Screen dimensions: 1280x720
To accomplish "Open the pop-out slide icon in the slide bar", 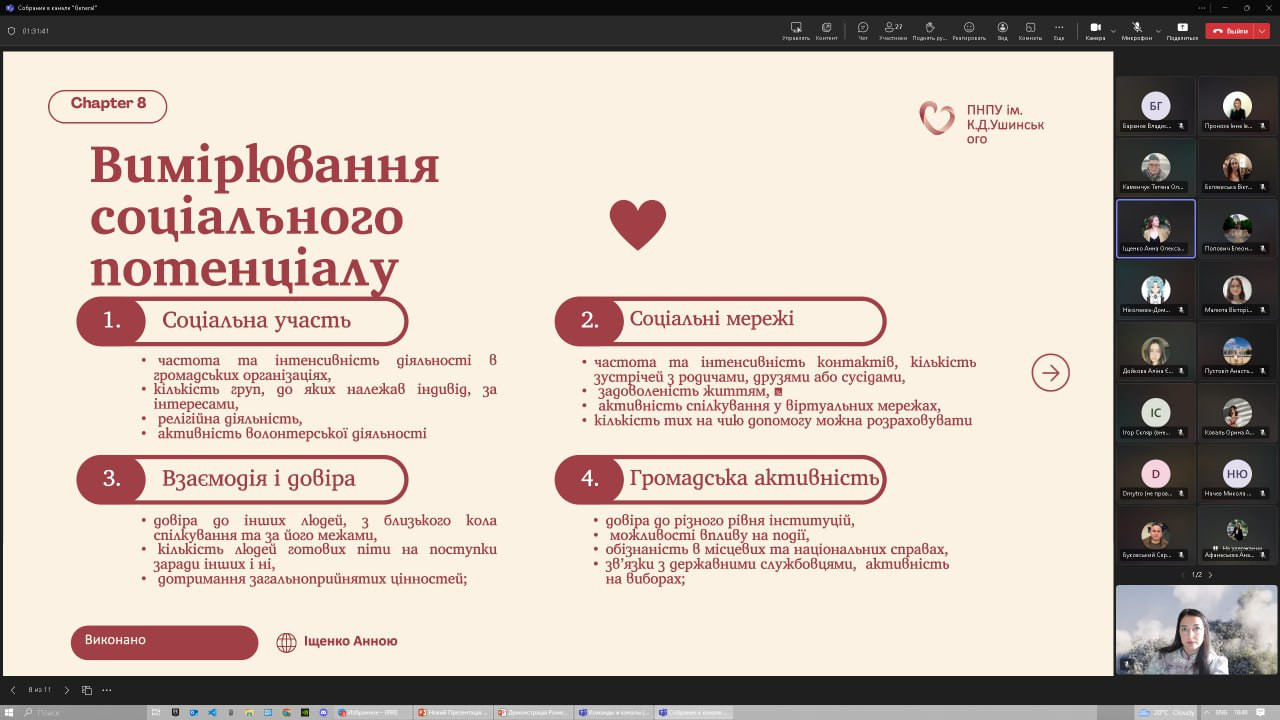I will [87, 690].
